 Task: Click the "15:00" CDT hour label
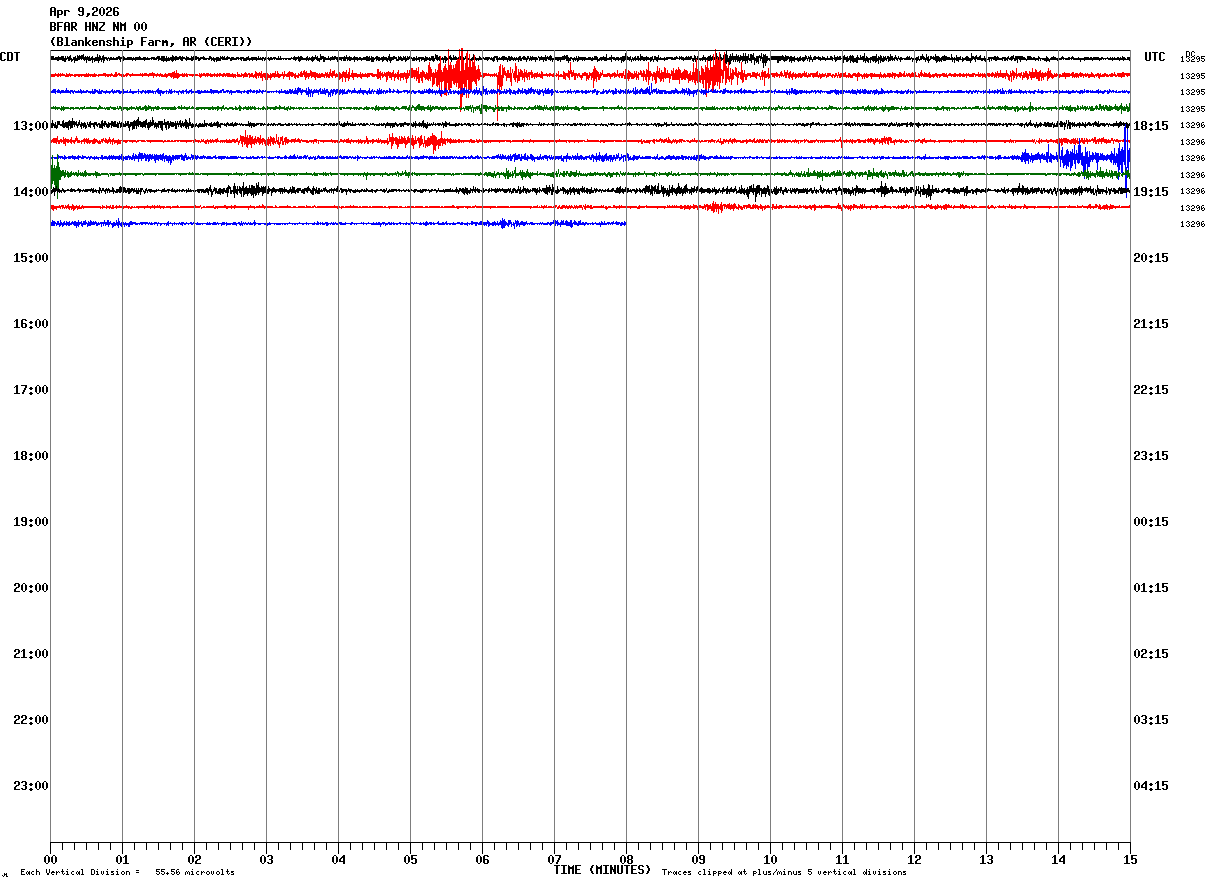pyautogui.click(x=31, y=258)
